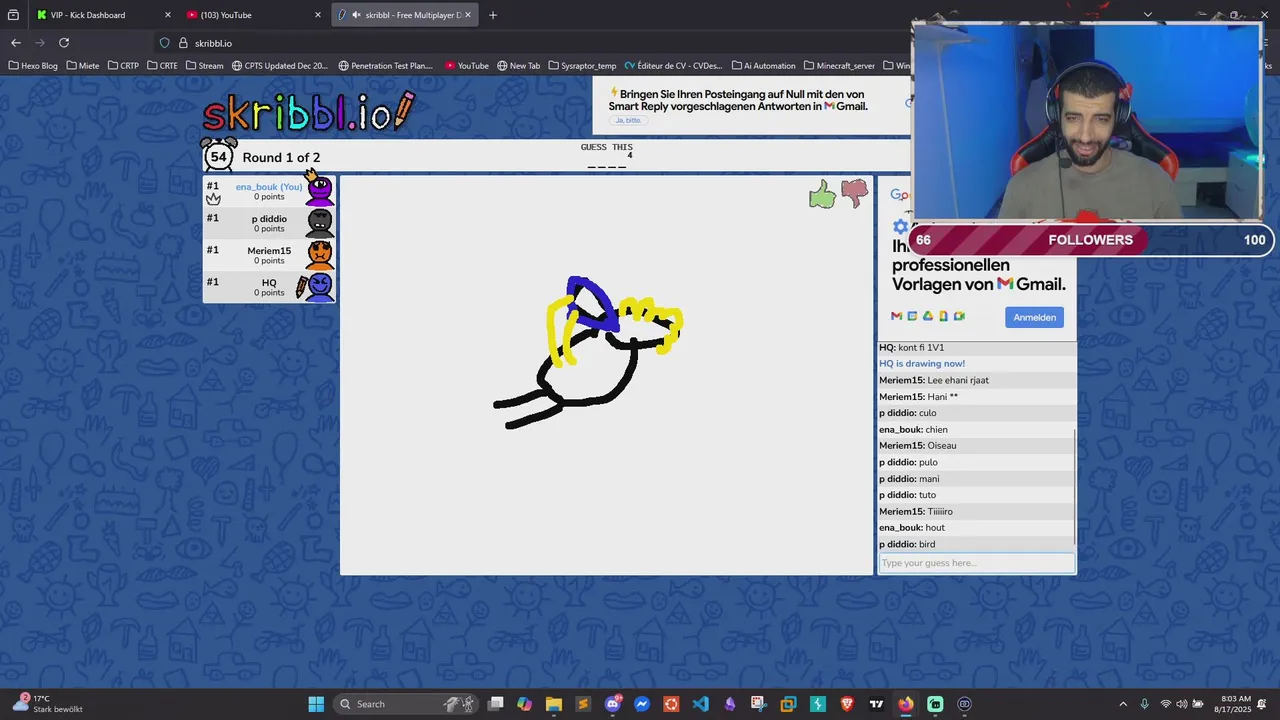Open clock showing 8:03 AM
The width and height of the screenshot is (1280, 720).
coord(1236,704)
